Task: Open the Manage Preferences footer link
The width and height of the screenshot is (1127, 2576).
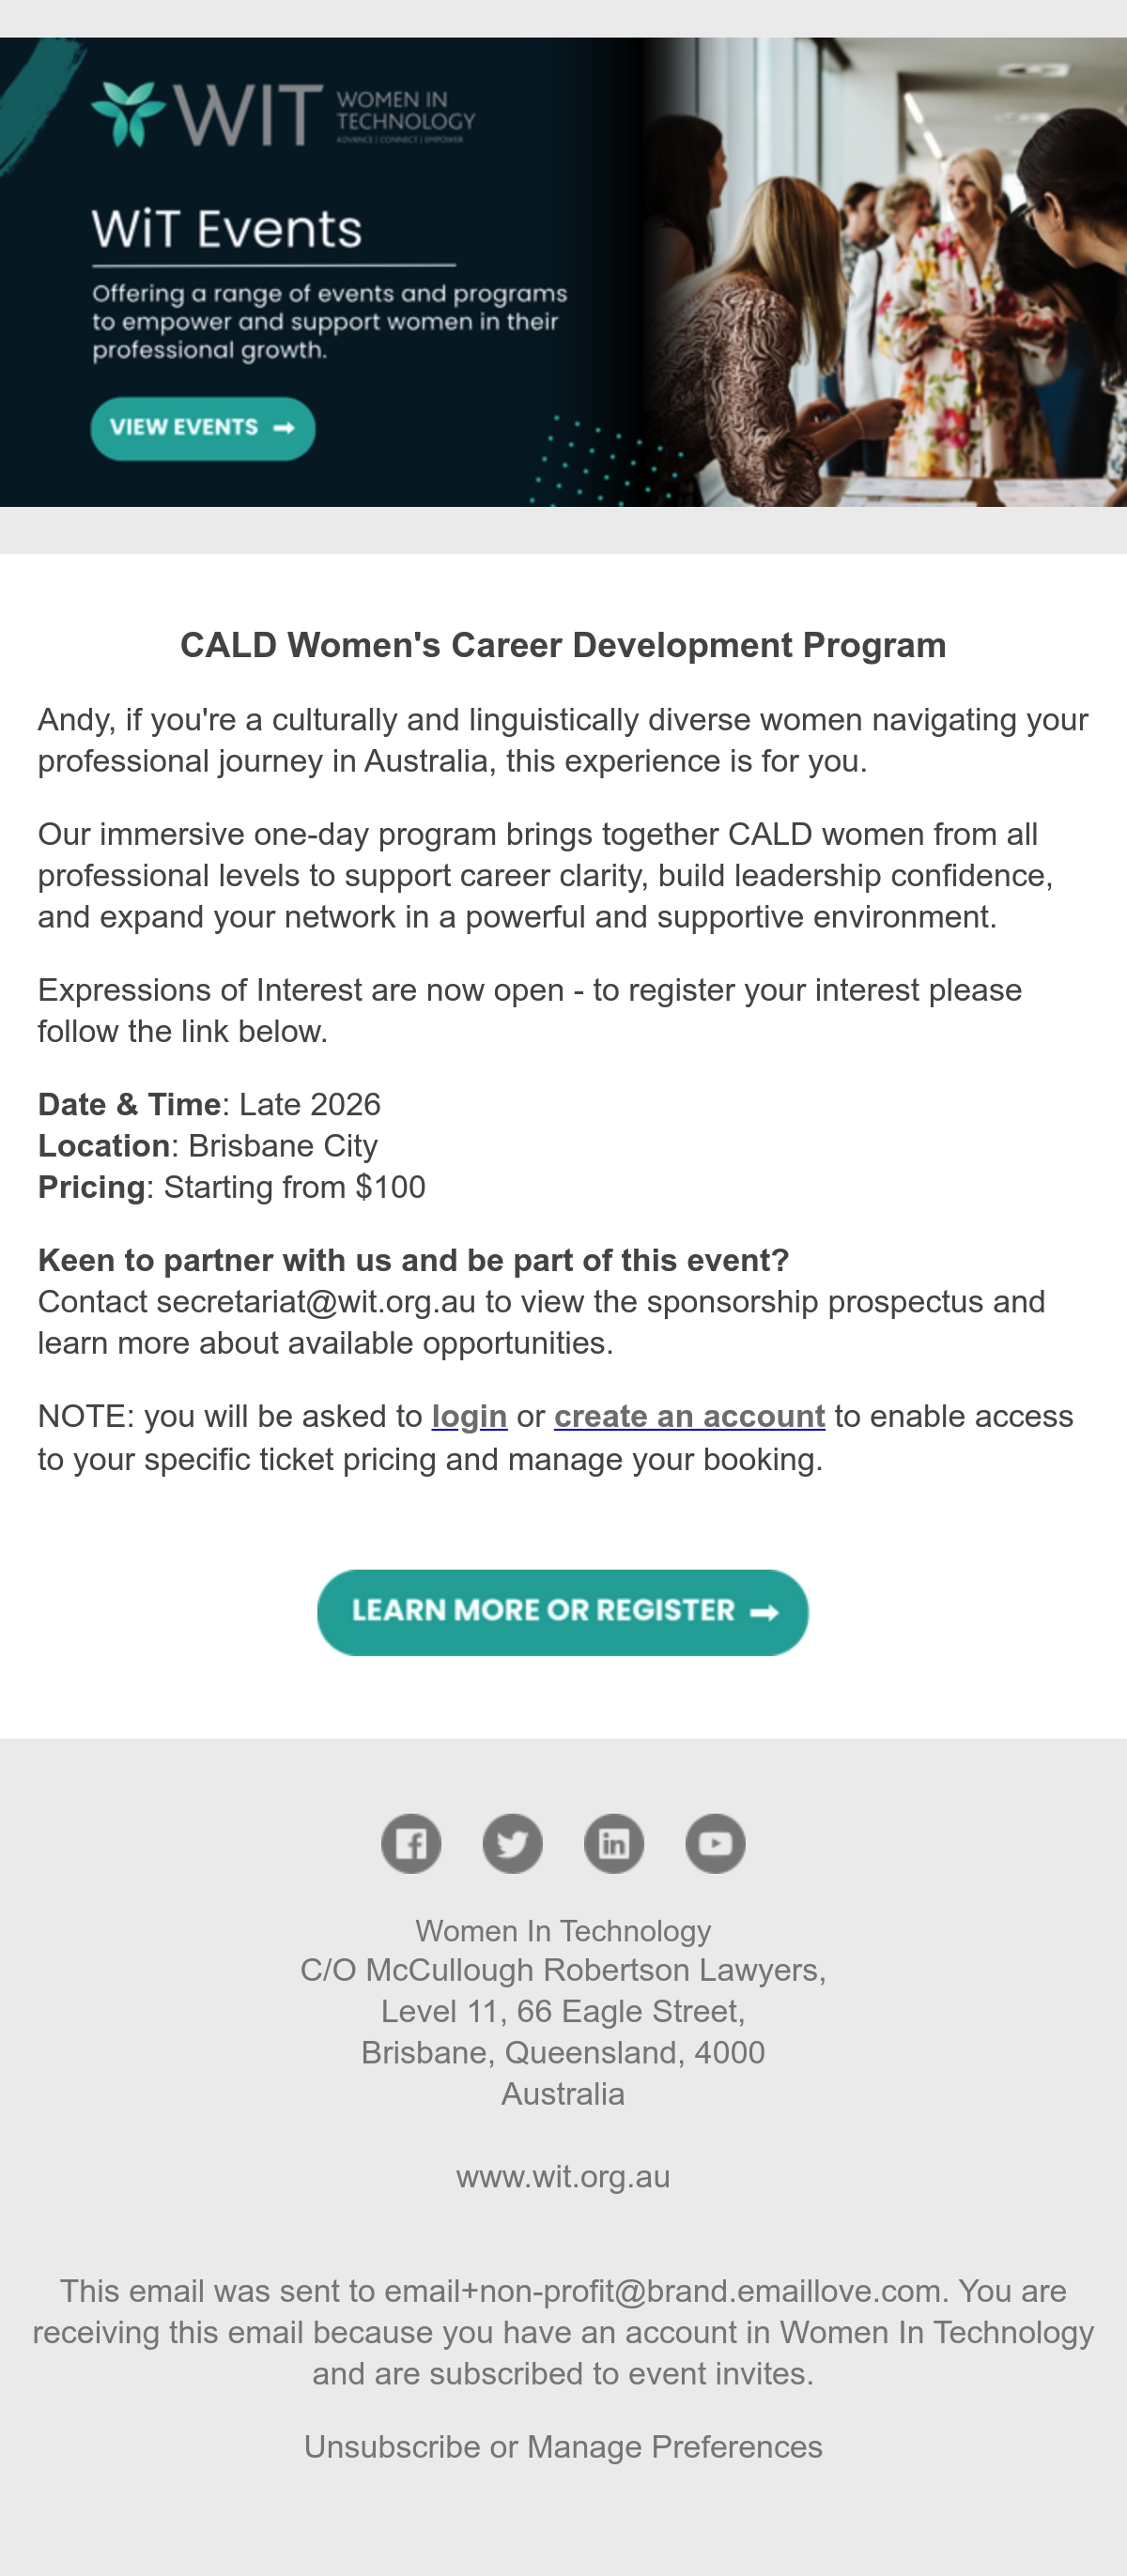Action: pyautogui.click(x=675, y=2447)
